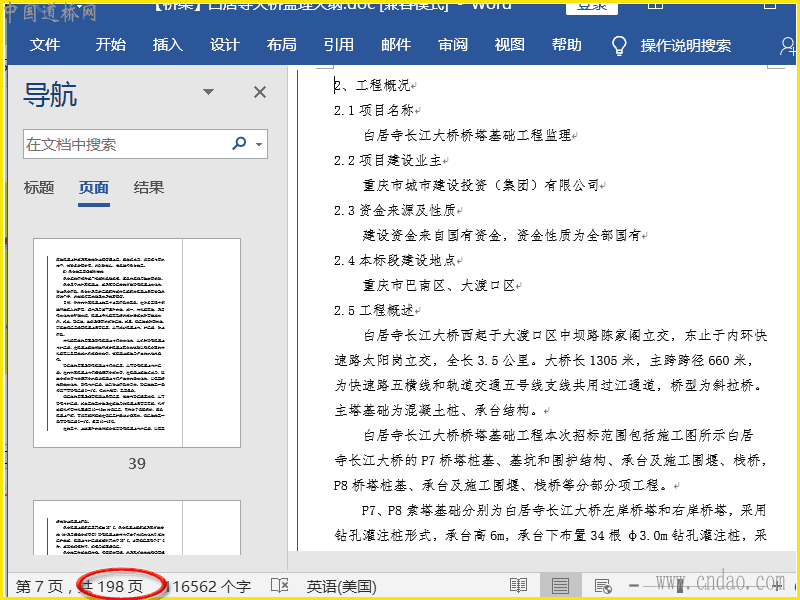Click the heading 2.1 项目名称
800x600 pixels.
click(x=373, y=110)
